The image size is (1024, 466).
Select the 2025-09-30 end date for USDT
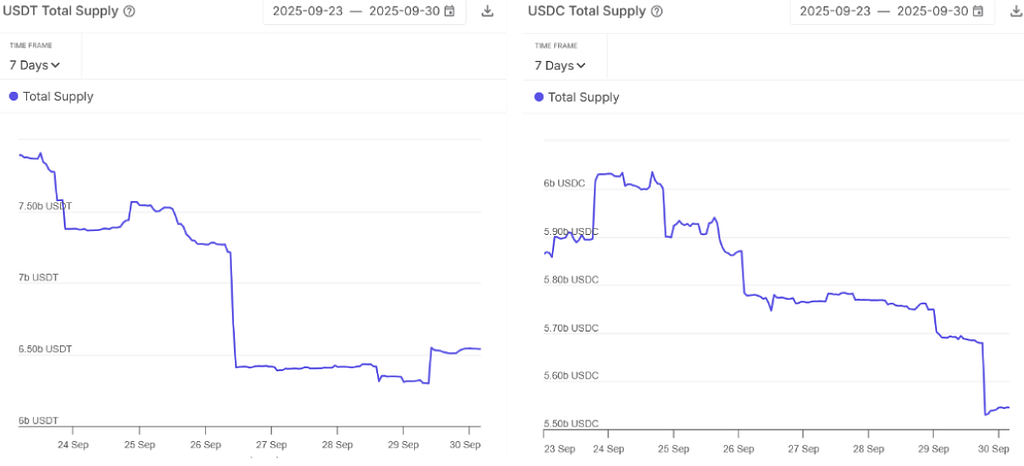[x=404, y=11]
